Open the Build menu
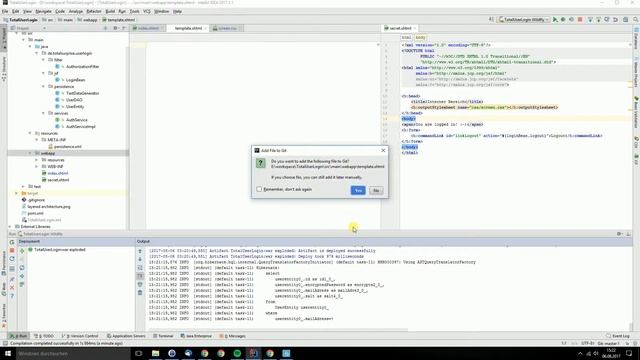This screenshot has height=360, width=640. [x=110, y=11]
